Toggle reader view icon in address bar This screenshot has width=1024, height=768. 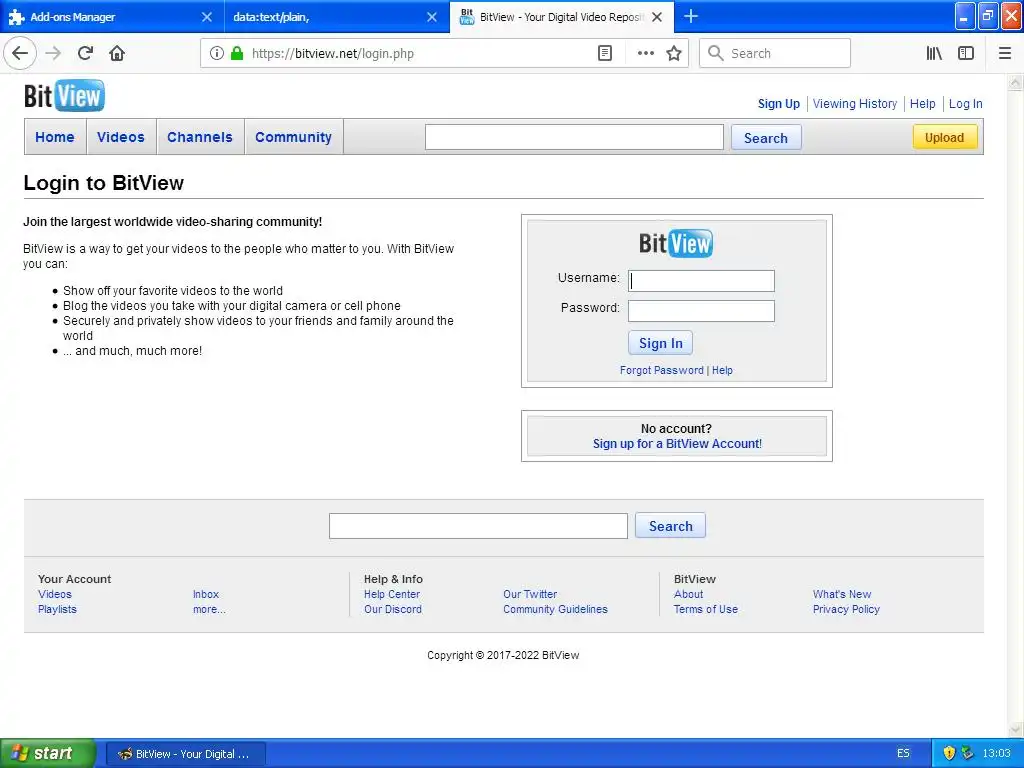605,54
